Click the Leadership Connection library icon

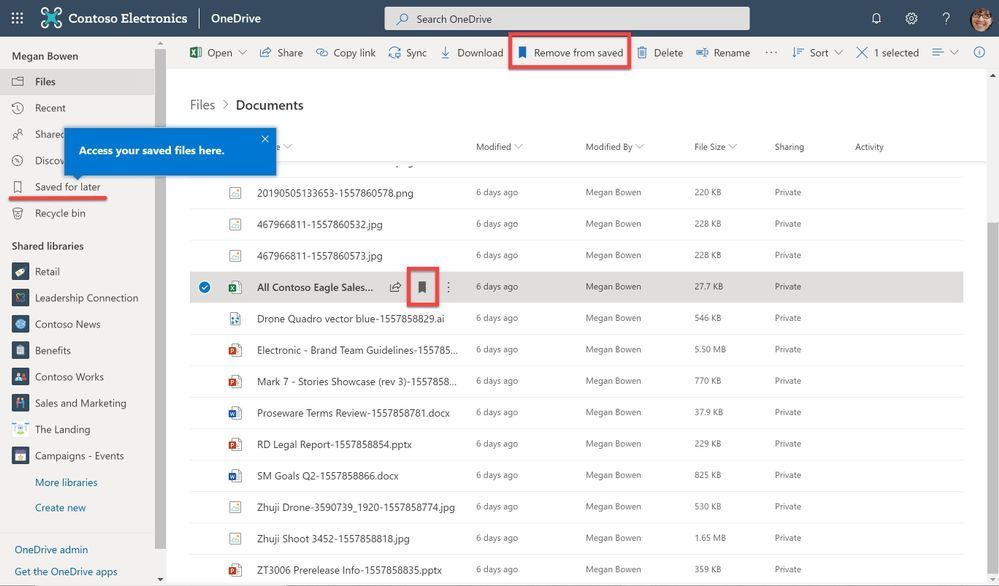(20, 297)
